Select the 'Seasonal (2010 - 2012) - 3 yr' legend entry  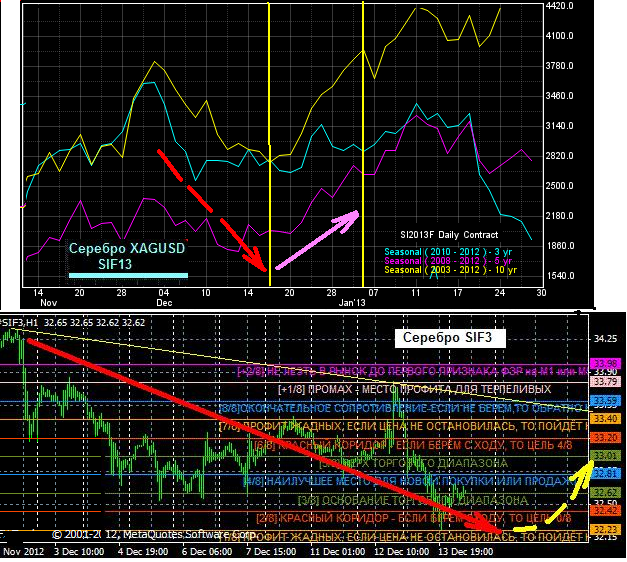pyautogui.click(x=448, y=252)
